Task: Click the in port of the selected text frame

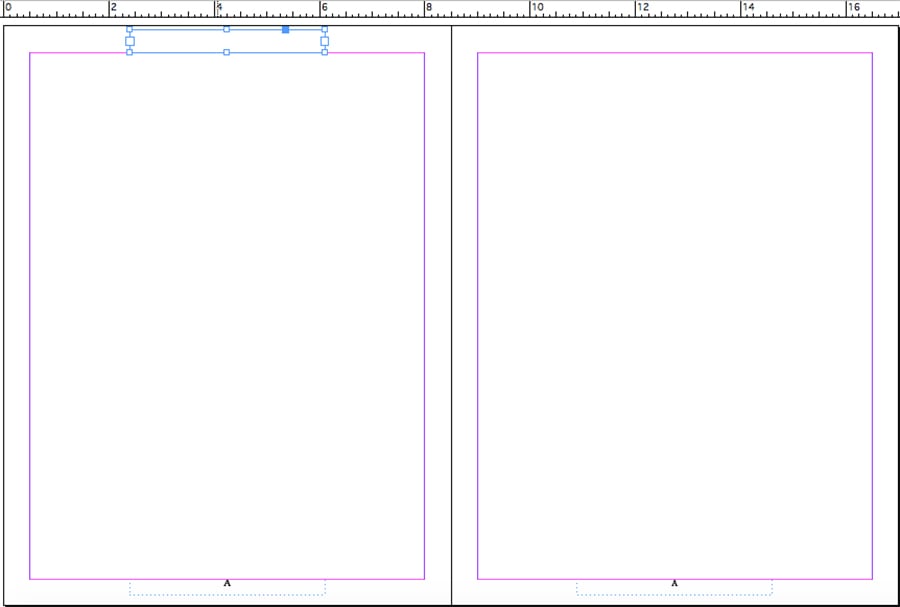Action: (x=130, y=41)
